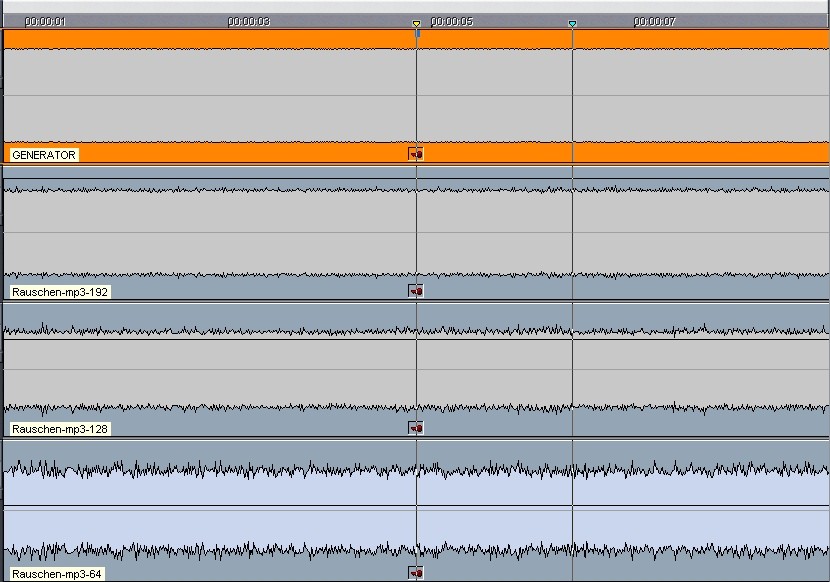
Task: Click the object icon on Rauschen-mp3-192 clip
Action: click(416, 291)
